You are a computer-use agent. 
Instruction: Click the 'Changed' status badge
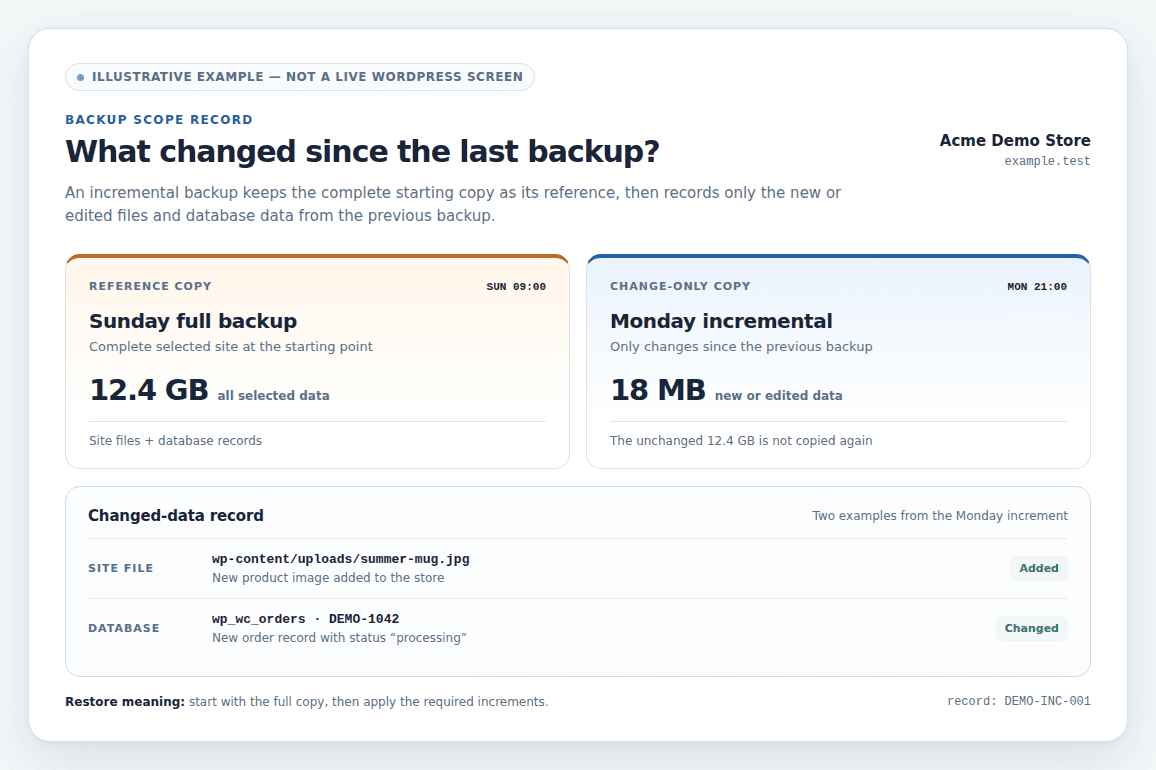(x=1031, y=628)
